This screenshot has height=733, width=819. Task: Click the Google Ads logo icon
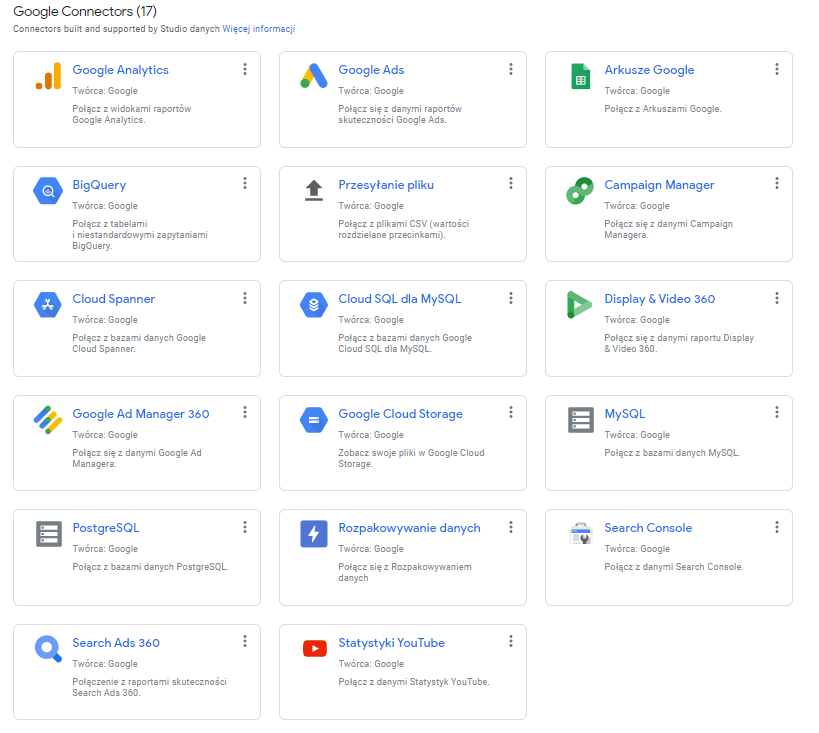coord(314,76)
